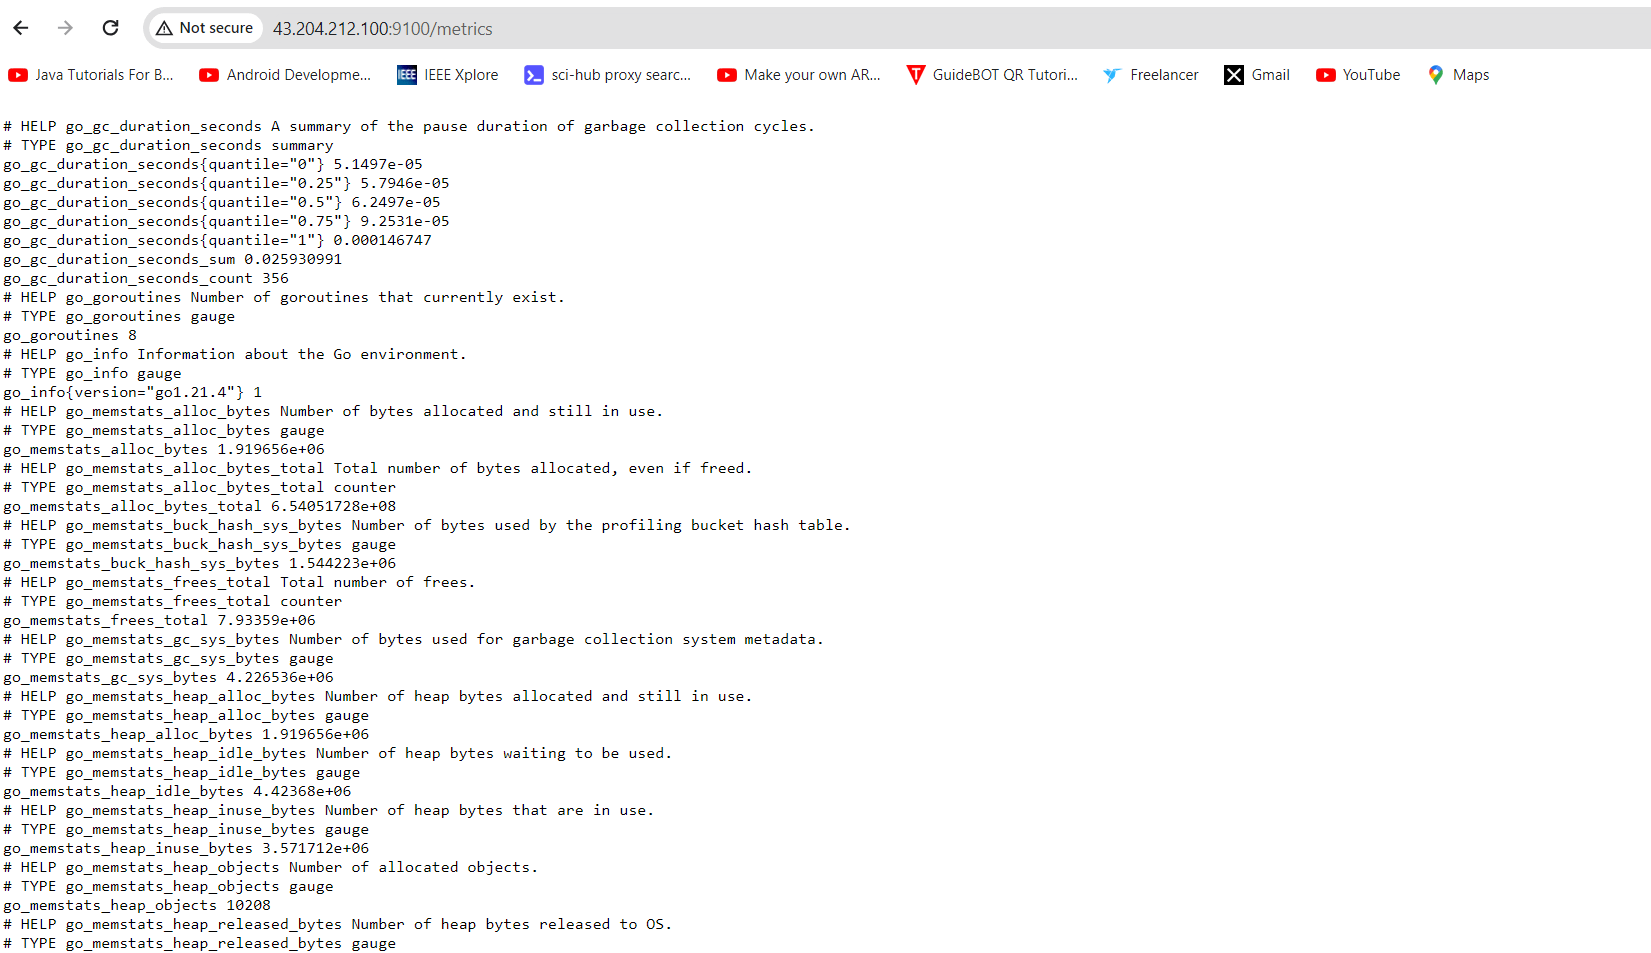Click the grayed-out forward navigation arrow
1651x953 pixels.
65,28
